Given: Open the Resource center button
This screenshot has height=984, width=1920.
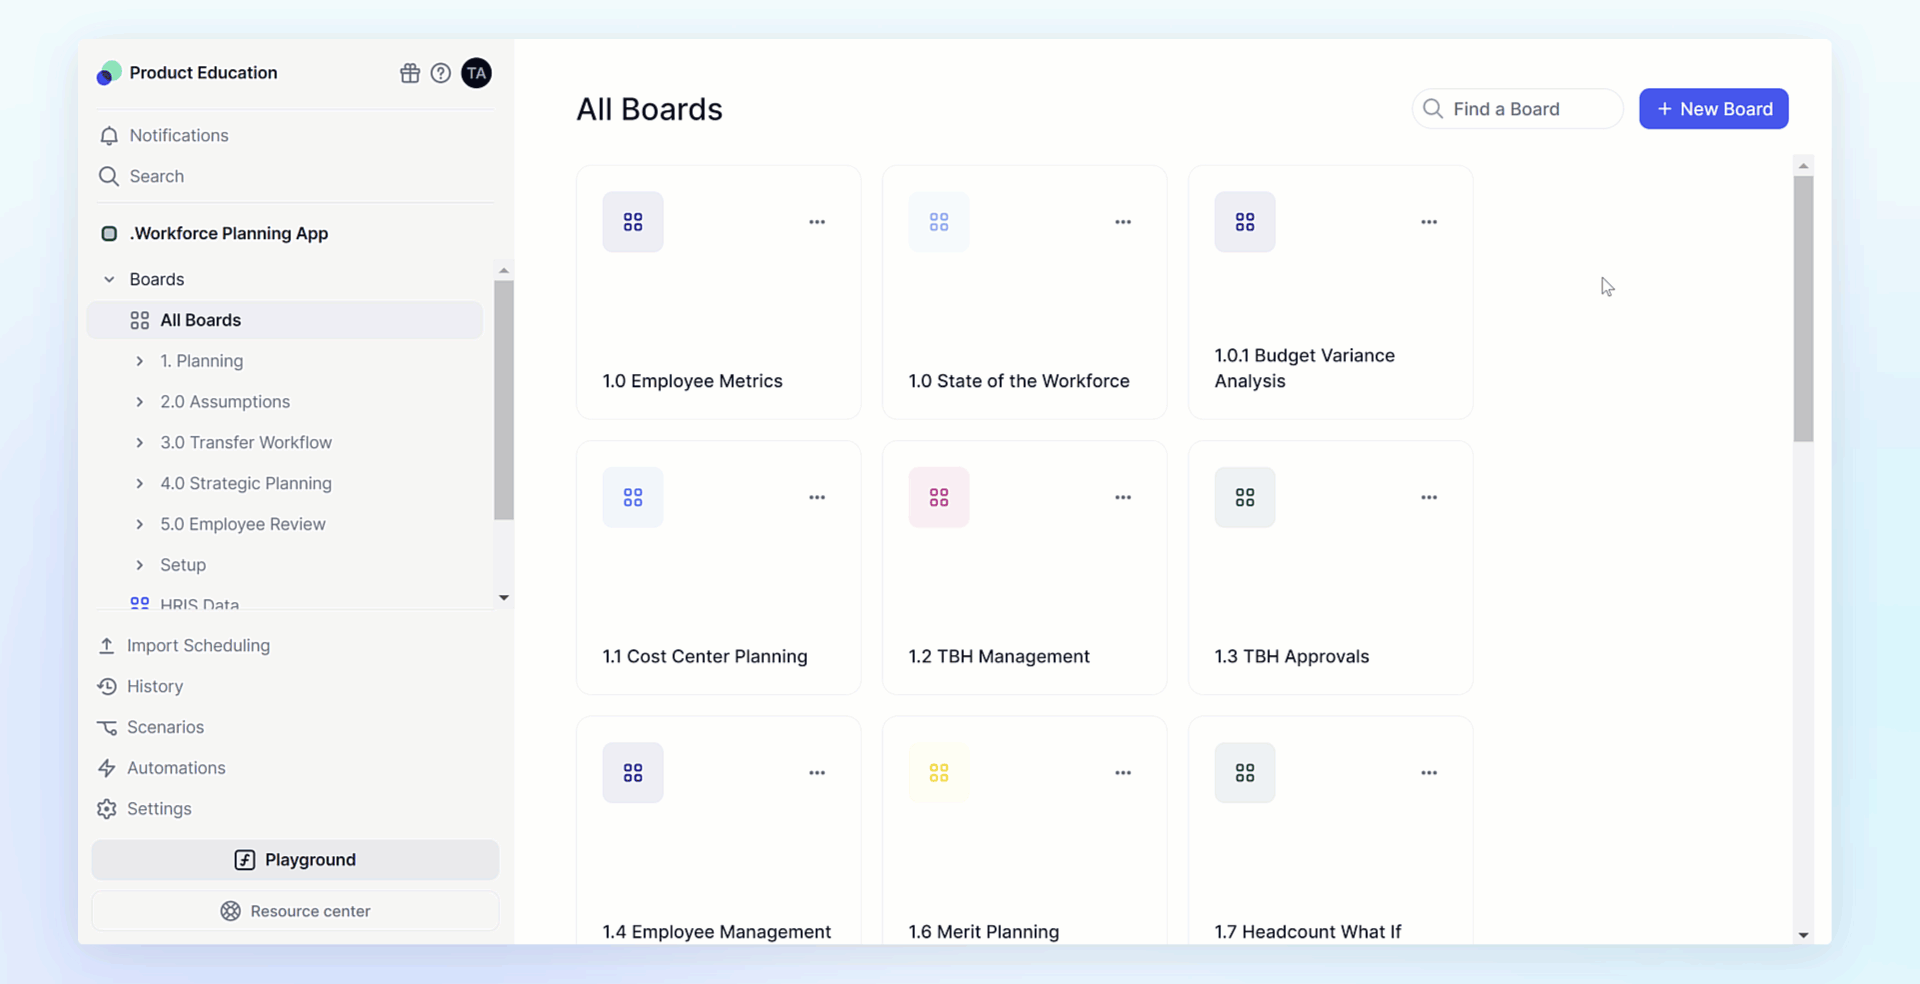Looking at the screenshot, I should (x=295, y=911).
